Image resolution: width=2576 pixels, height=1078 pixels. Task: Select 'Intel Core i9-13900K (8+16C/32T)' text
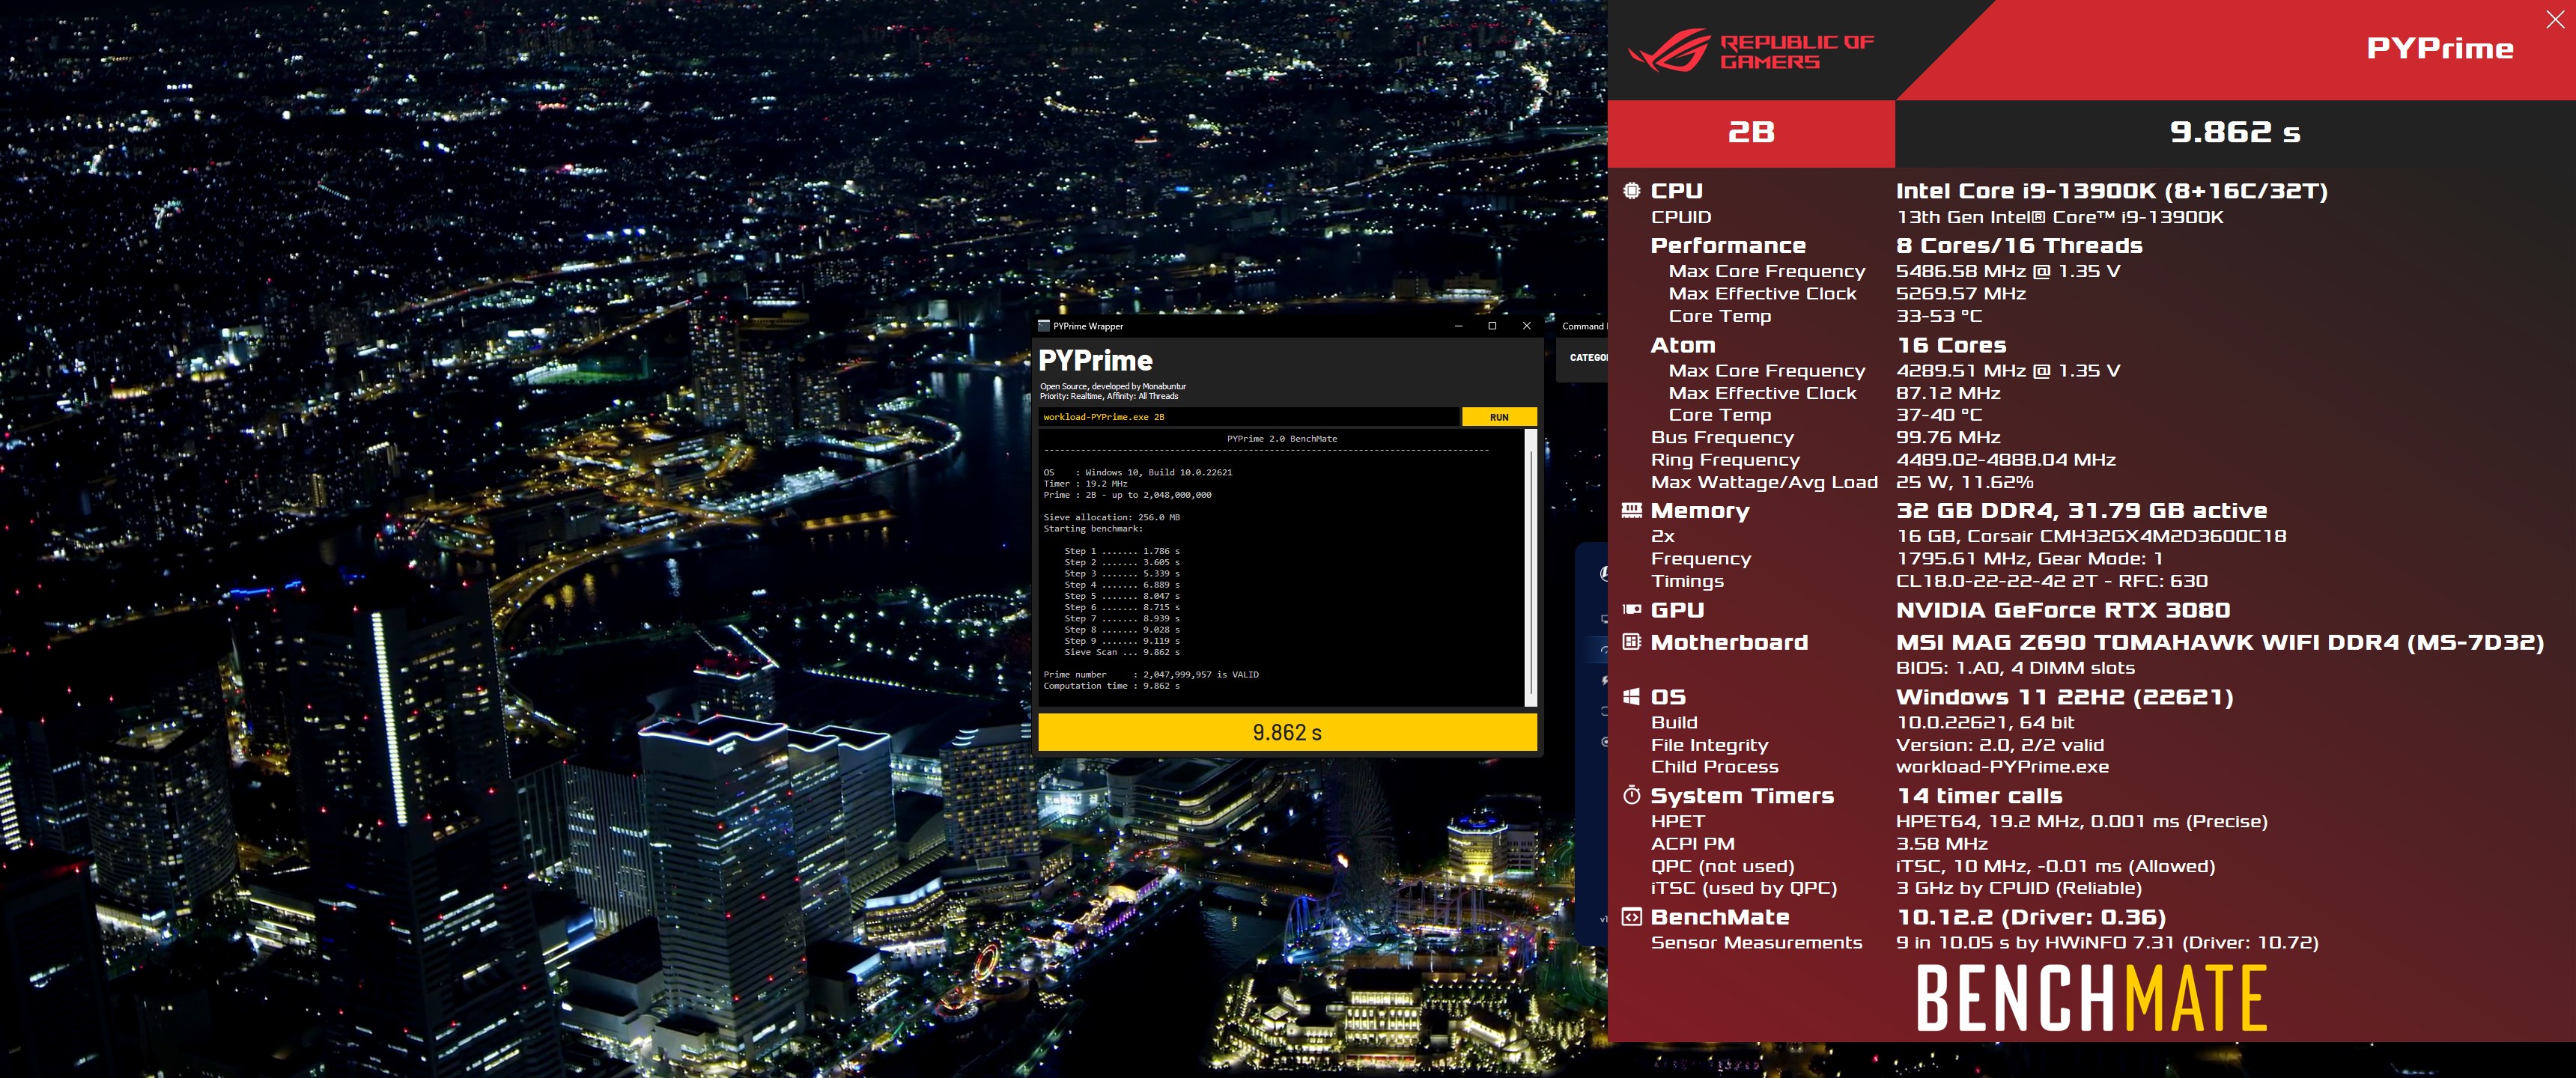(x=2111, y=191)
